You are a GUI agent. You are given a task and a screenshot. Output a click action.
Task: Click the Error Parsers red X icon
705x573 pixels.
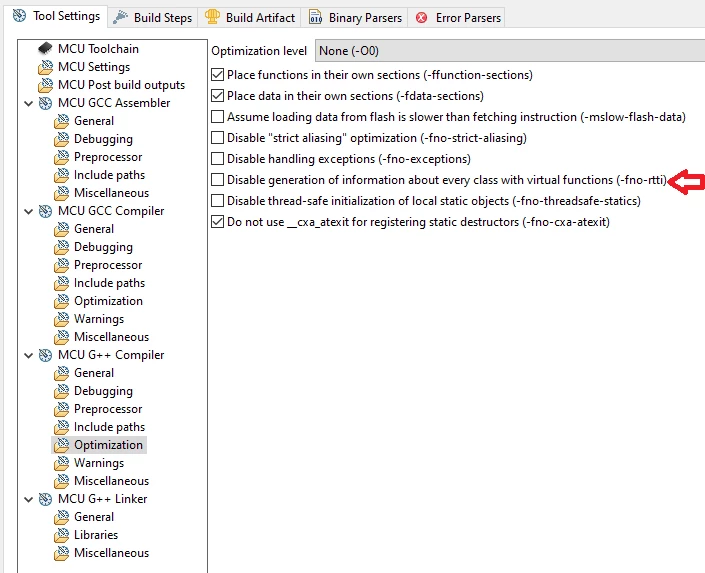421,18
